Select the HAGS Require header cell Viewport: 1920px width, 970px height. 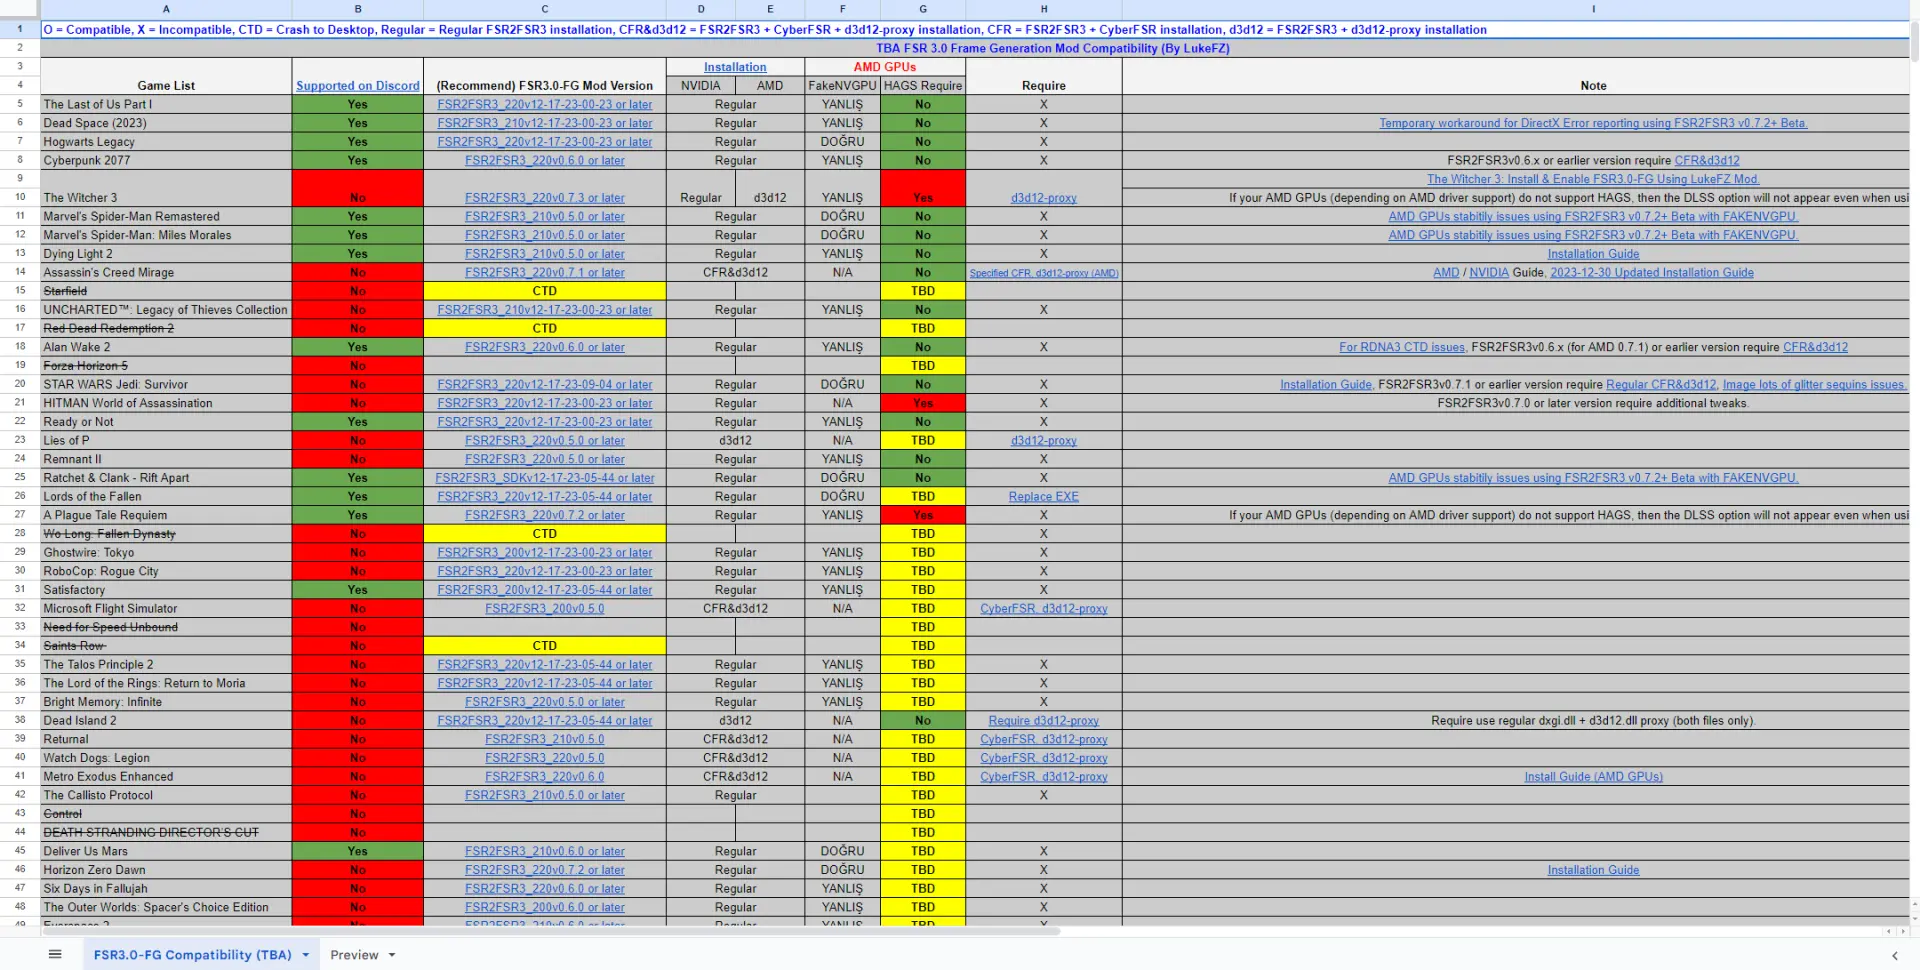click(x=923, y=86)
